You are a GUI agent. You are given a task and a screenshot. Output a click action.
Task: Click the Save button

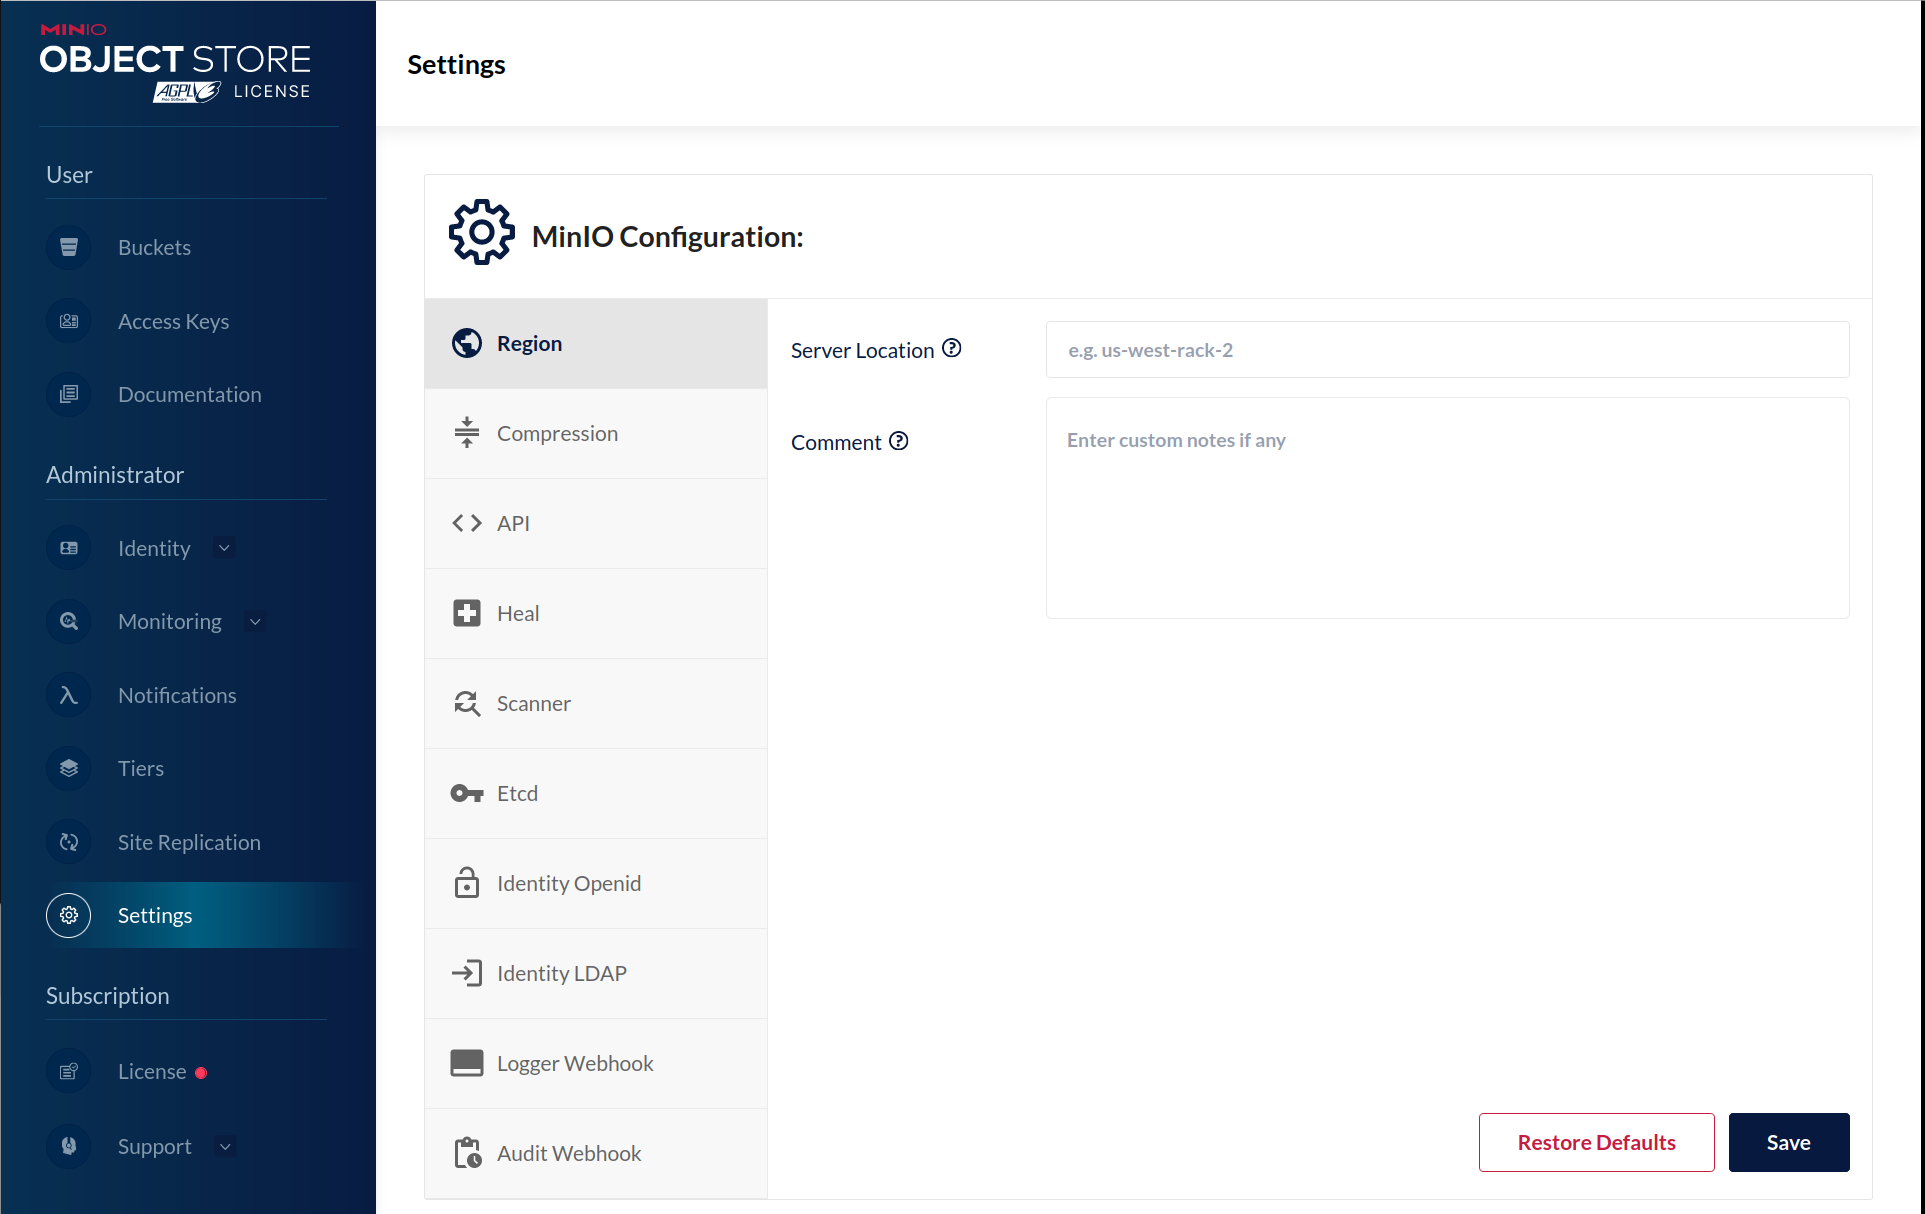1789,1142
